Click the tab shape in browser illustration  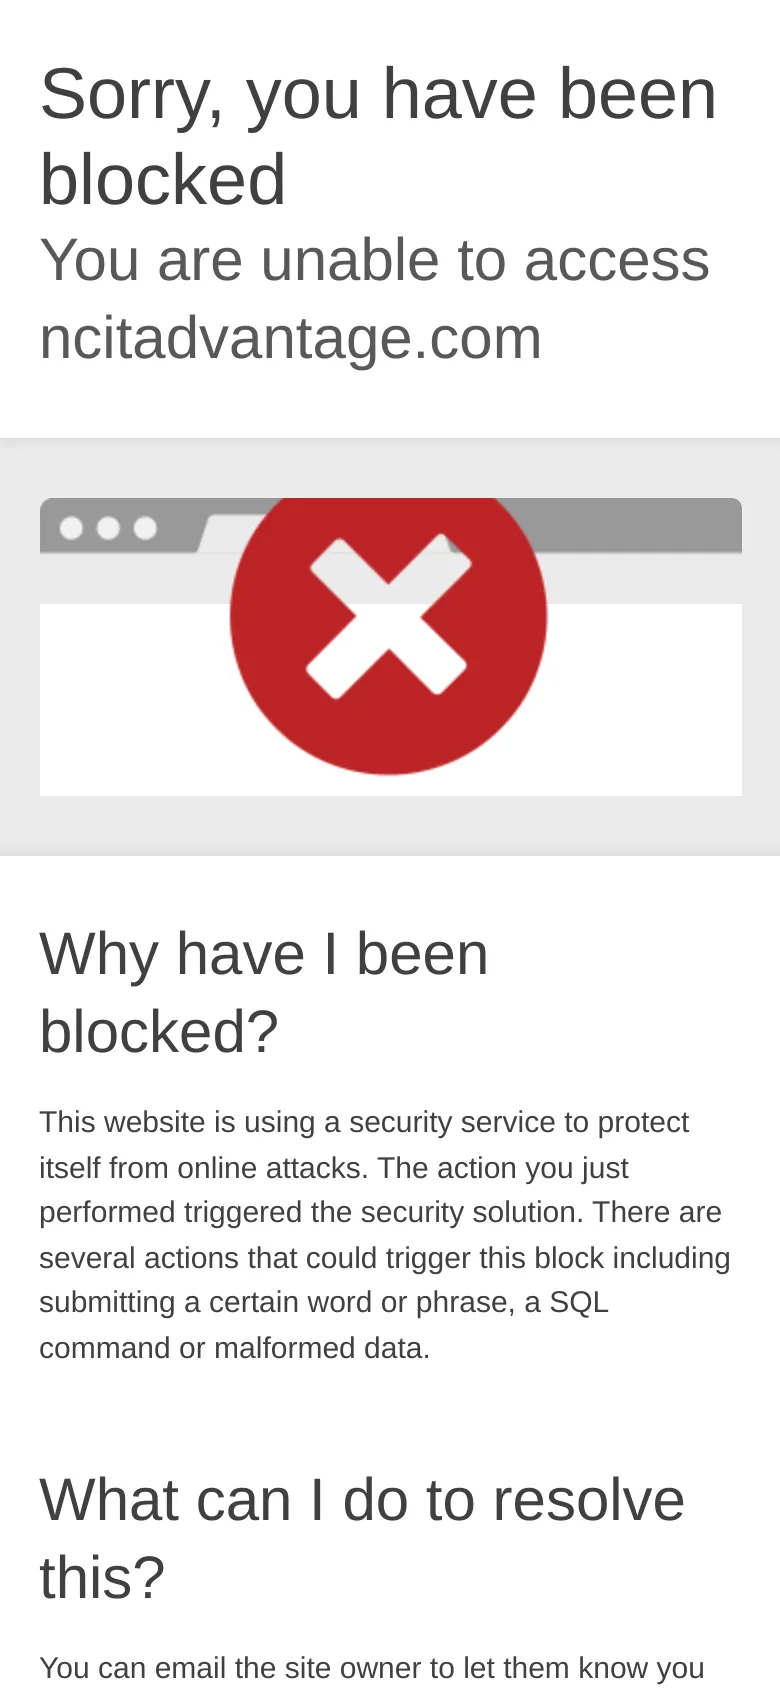(x=219, y=532)
